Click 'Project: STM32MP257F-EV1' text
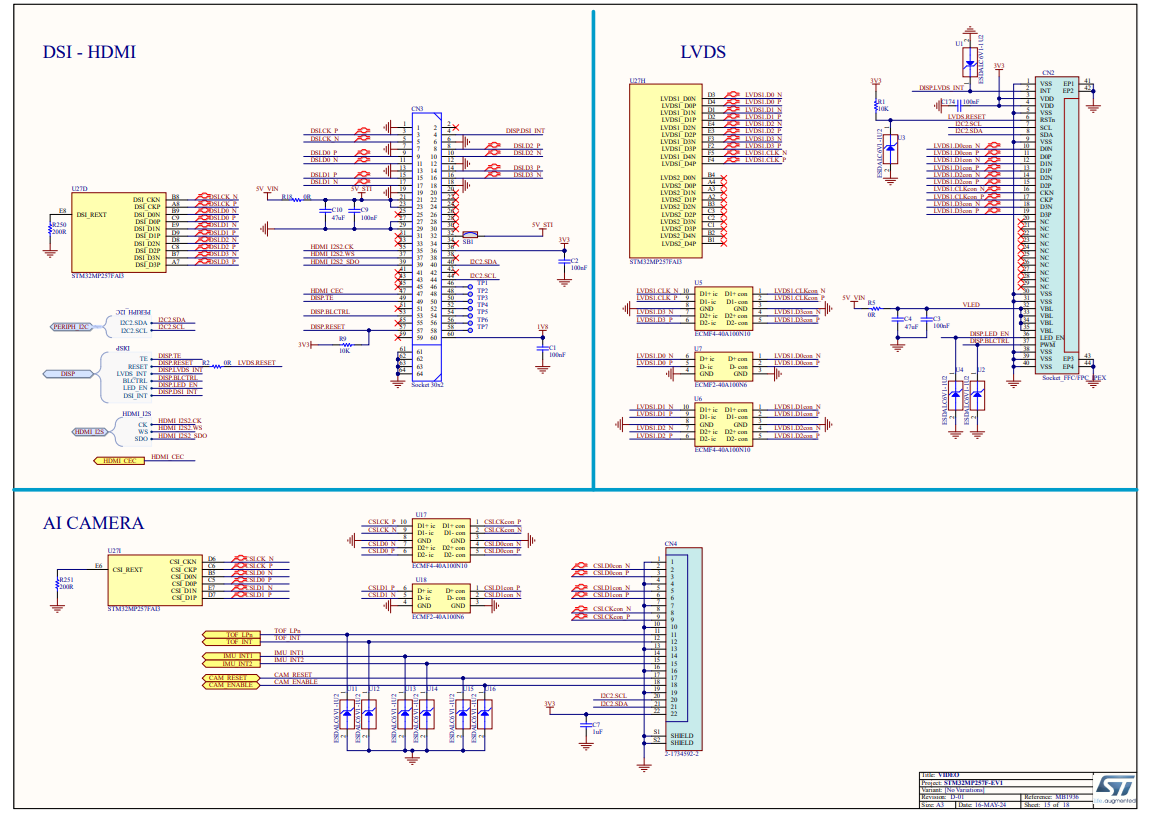This screenshot has width=1150, height=815. click(962, 783)
